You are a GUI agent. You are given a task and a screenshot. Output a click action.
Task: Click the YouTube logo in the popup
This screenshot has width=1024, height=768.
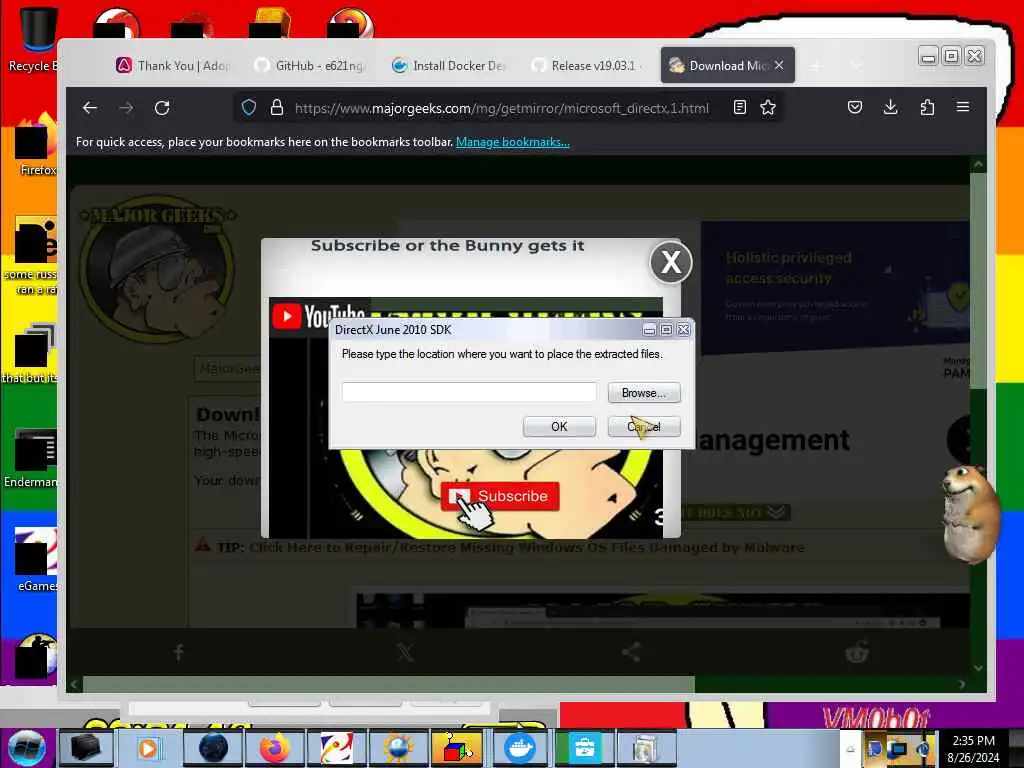319,317
